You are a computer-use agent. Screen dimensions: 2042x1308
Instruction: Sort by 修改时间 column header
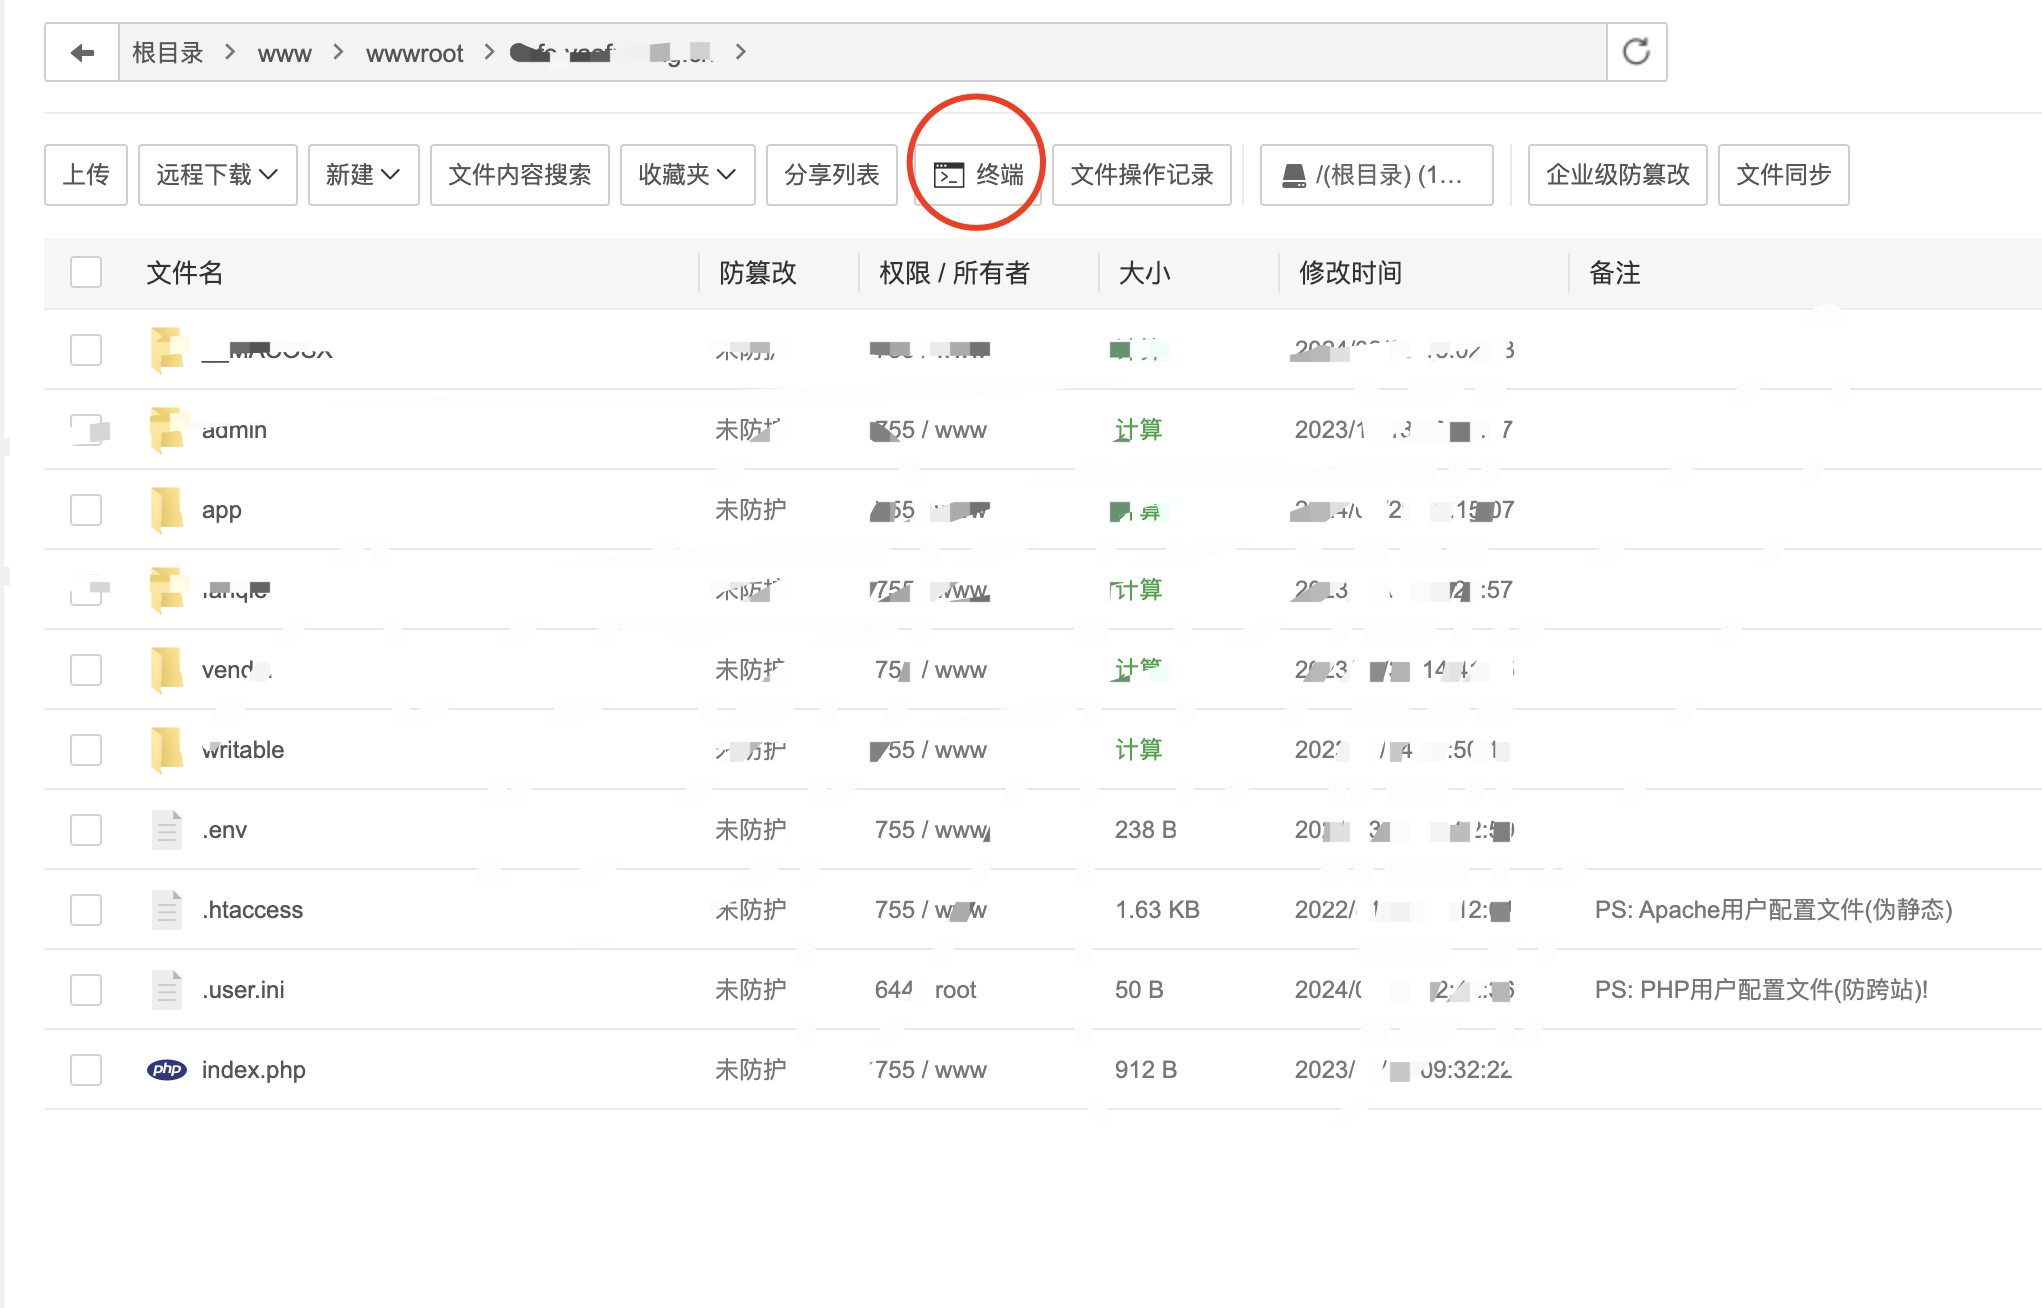click(1349, 272)
